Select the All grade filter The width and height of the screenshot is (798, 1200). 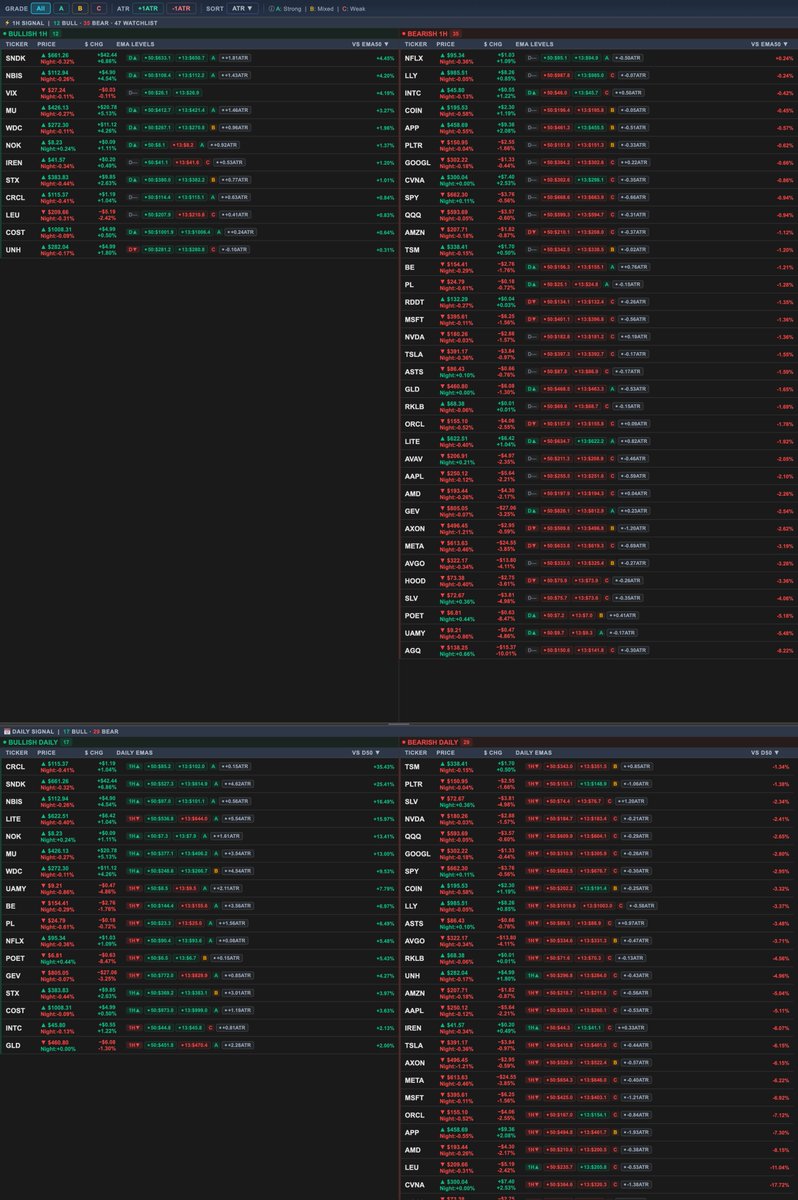point(39,8)
